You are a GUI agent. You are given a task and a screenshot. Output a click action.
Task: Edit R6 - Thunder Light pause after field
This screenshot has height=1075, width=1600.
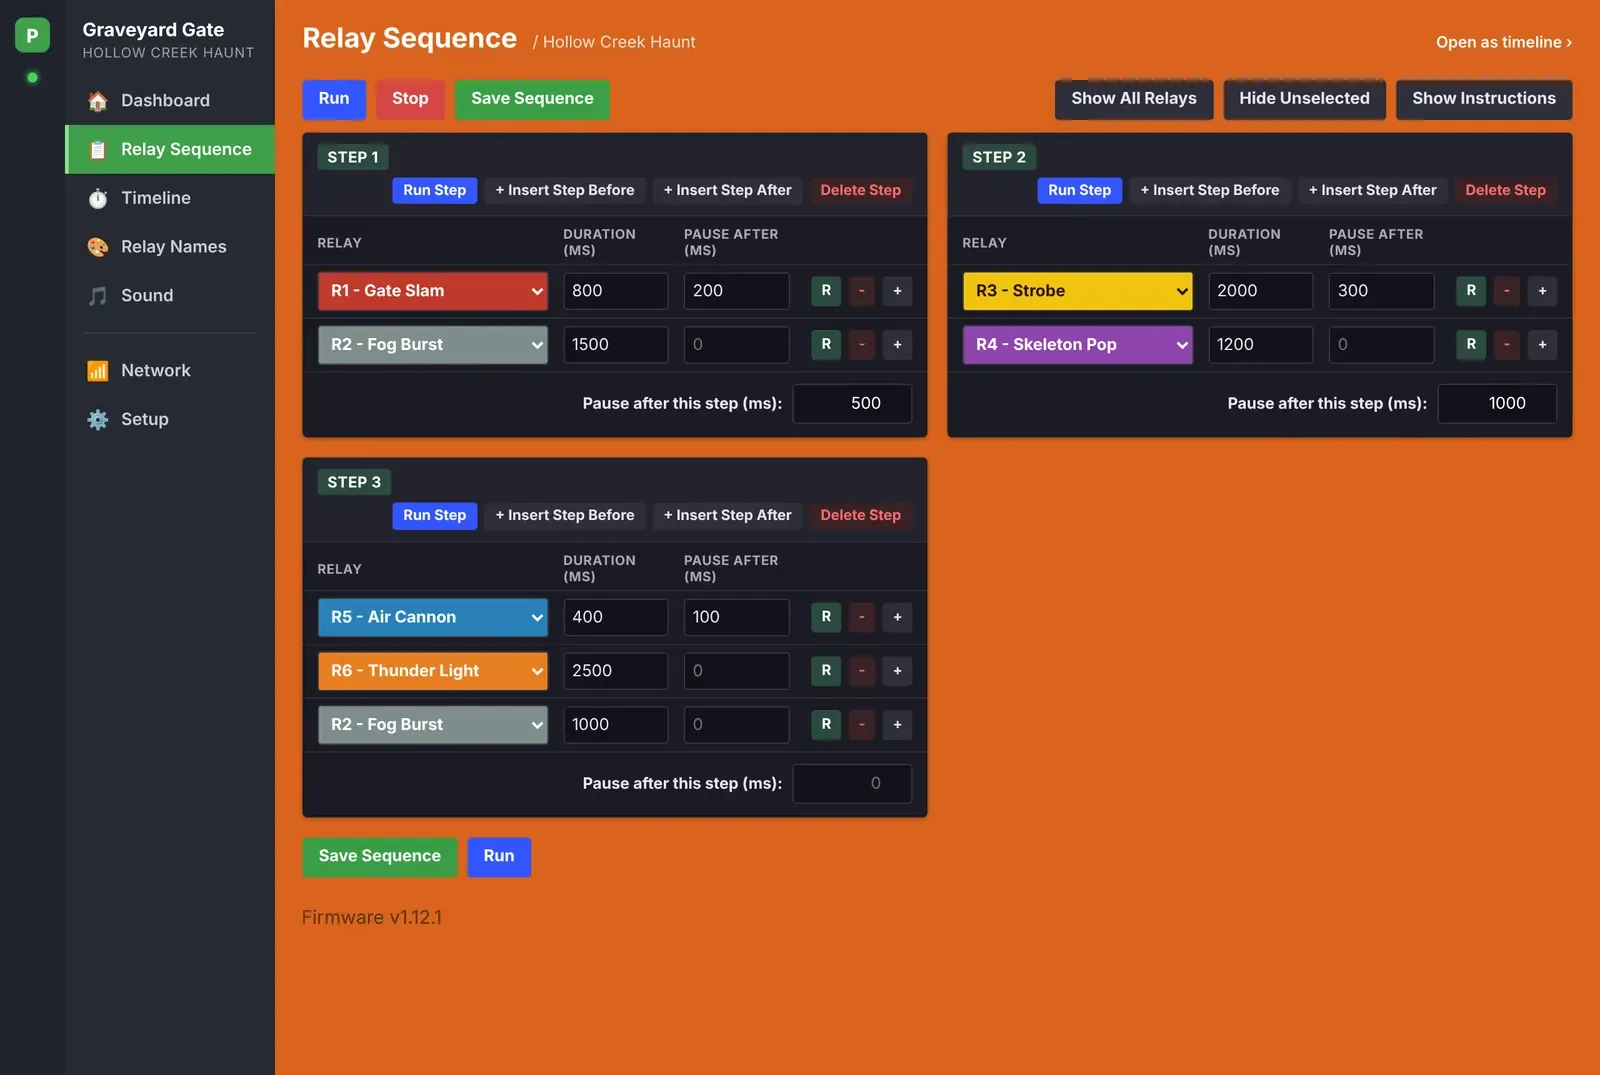(737, 671)
